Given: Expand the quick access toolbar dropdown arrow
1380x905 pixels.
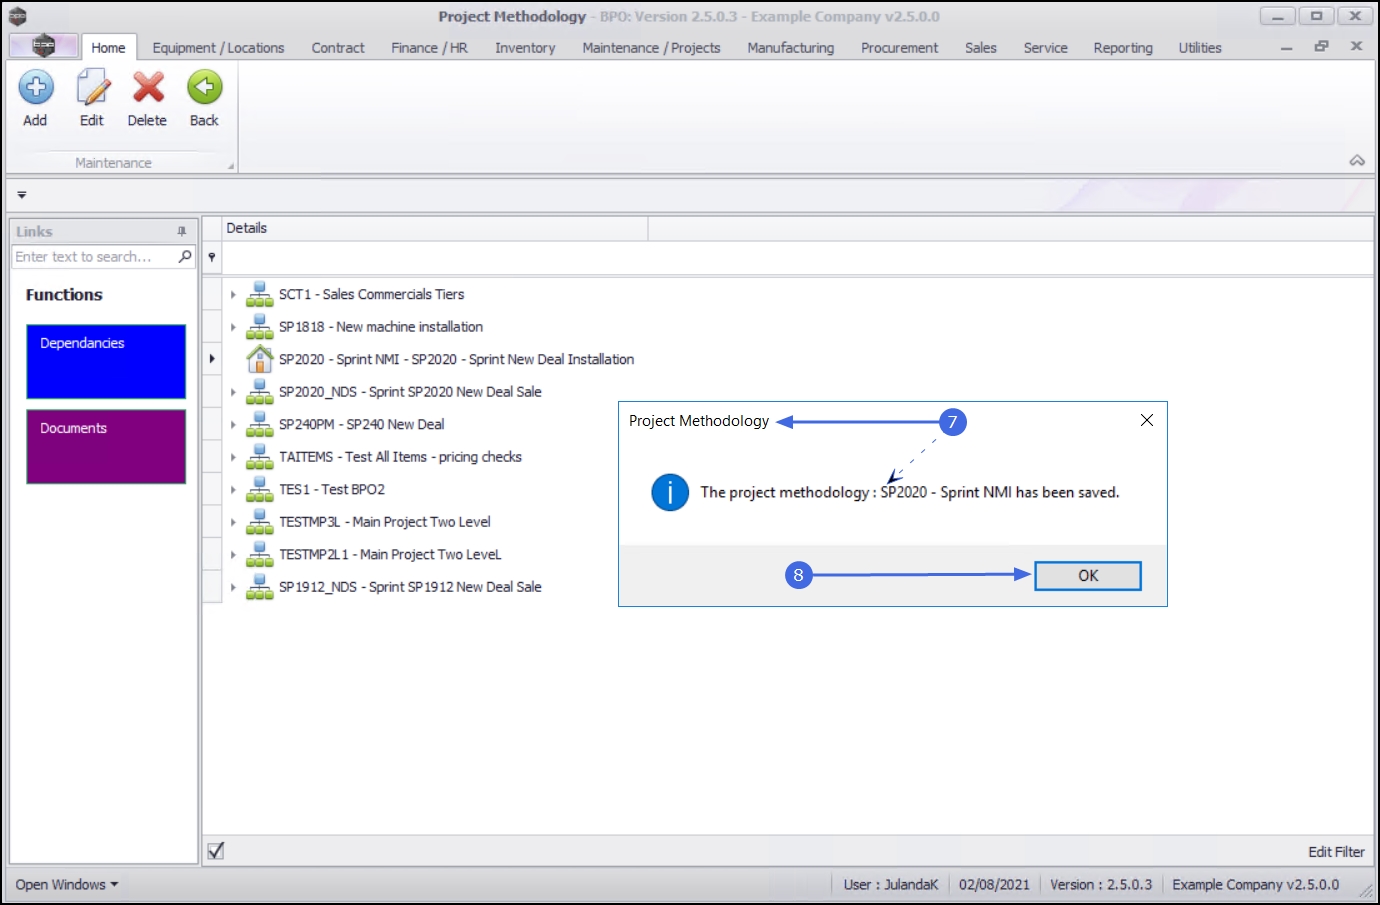Looking at the screenshot, I should pos(22,195).
